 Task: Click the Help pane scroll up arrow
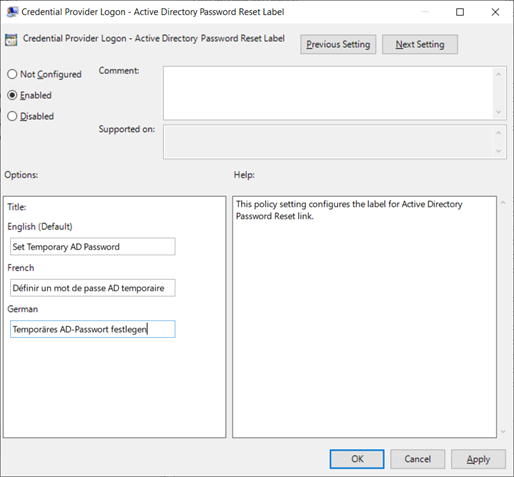pyautogui.click(x=503, y=203)
